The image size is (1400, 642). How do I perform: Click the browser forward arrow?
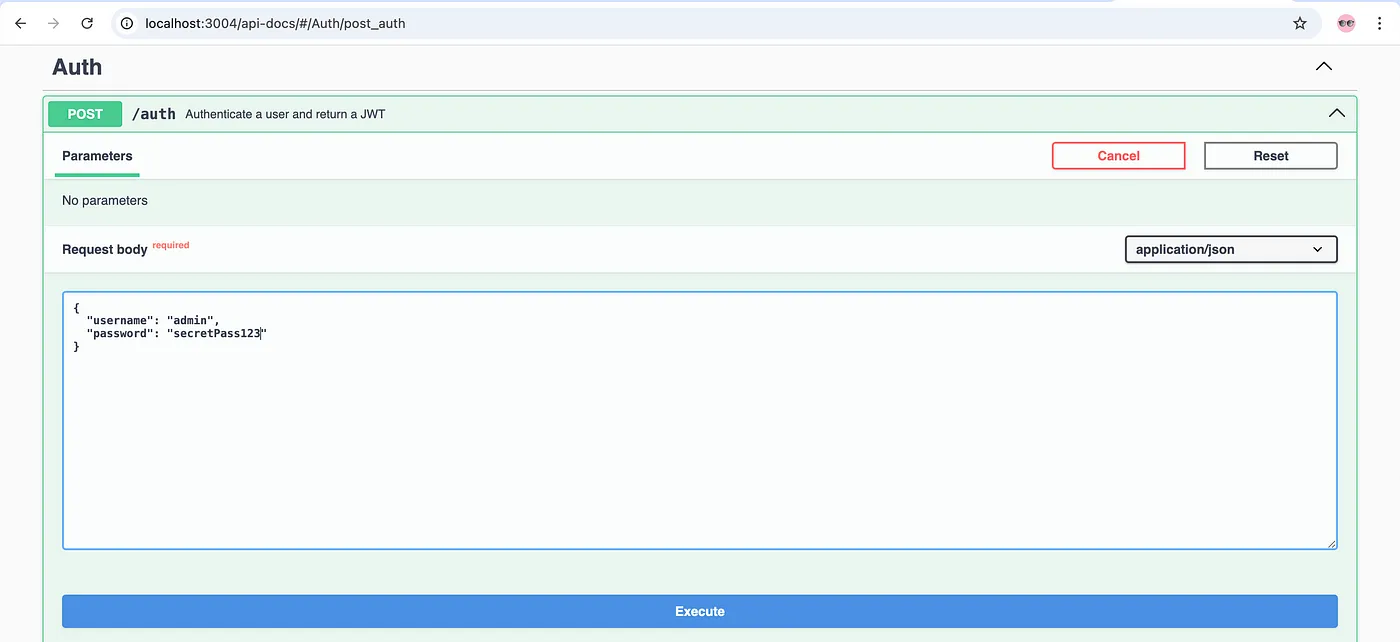coord(54,23)
